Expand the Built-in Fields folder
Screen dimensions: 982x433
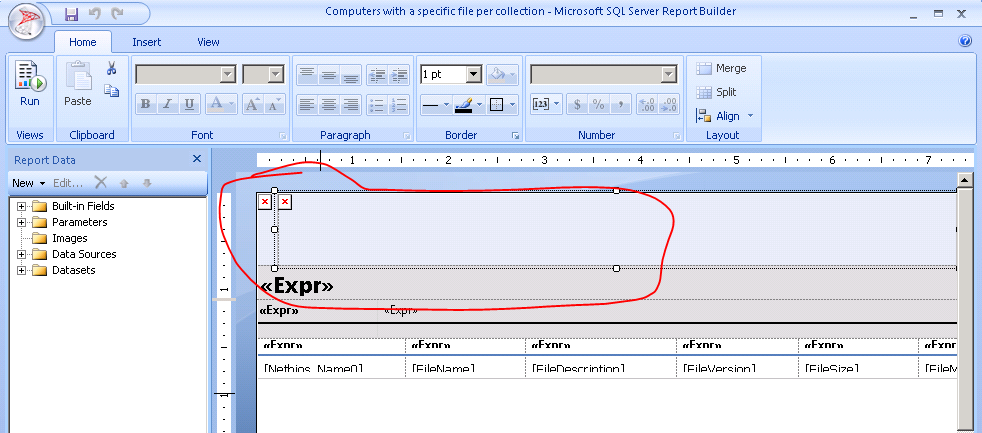[x=22, y=206]
